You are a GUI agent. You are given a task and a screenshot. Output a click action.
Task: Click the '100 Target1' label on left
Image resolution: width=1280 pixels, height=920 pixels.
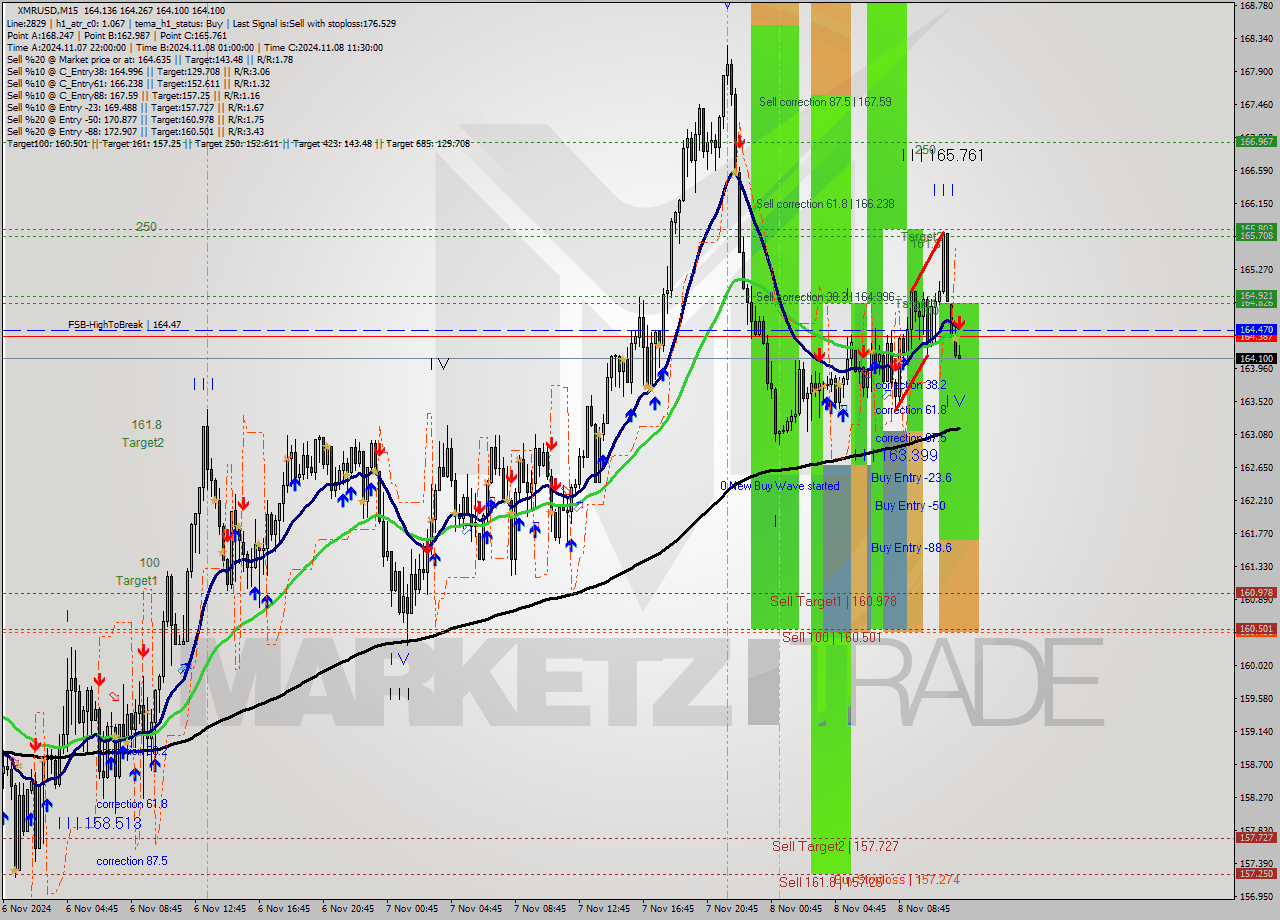[x=137, y=572]
